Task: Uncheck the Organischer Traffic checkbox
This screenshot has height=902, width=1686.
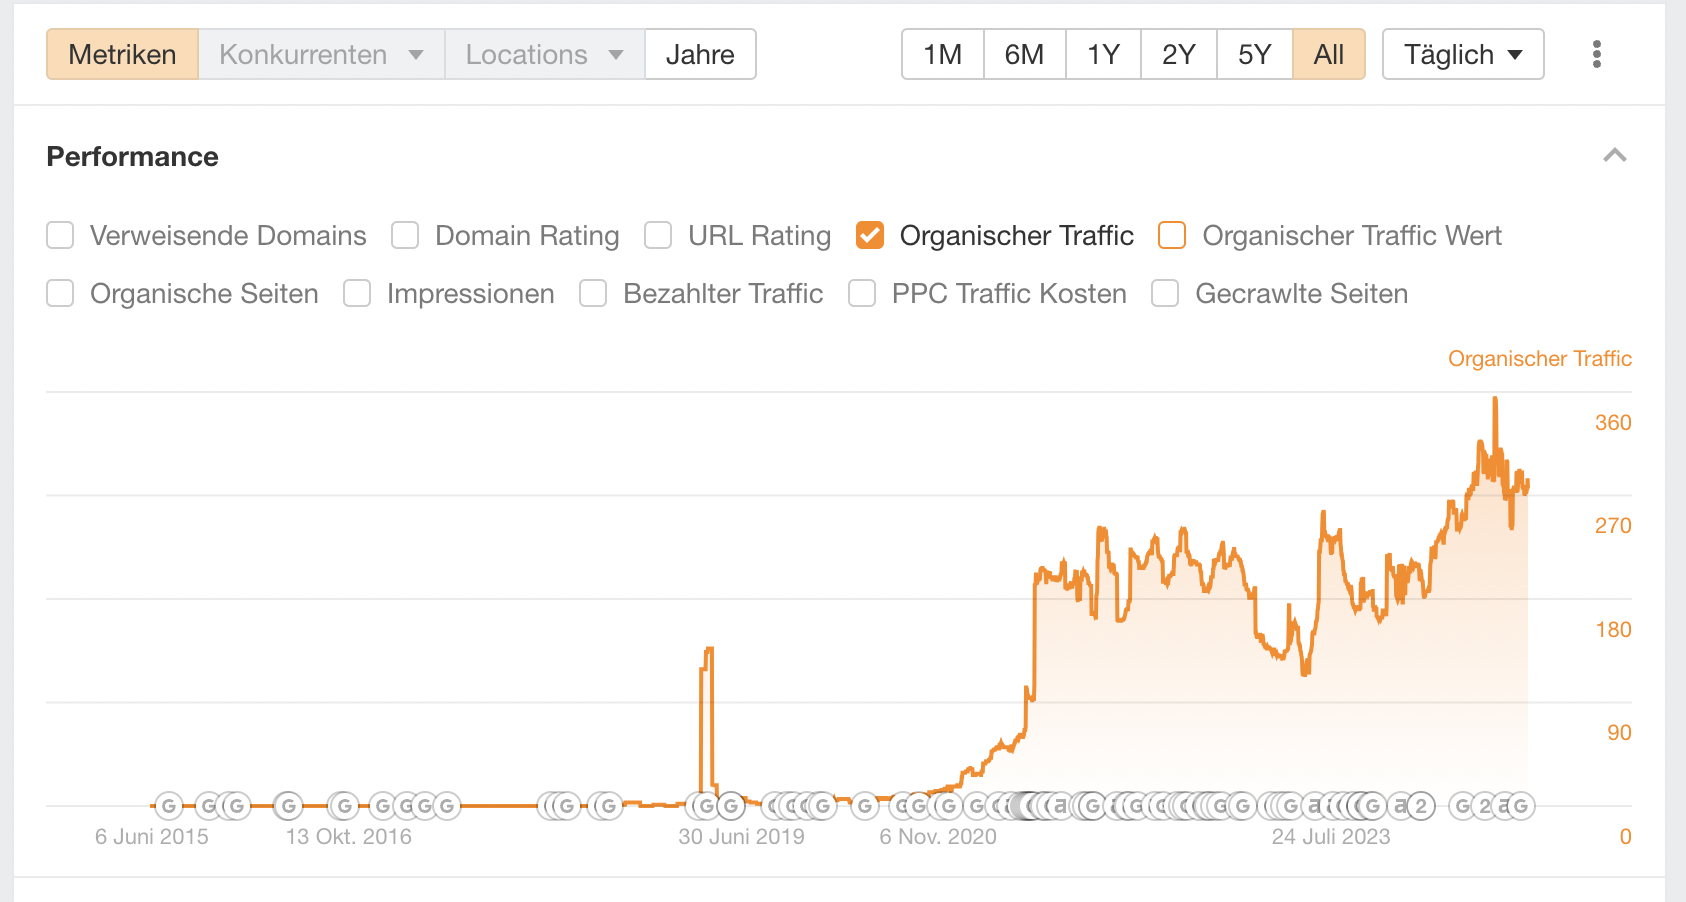Action: [x=870, y=236]
